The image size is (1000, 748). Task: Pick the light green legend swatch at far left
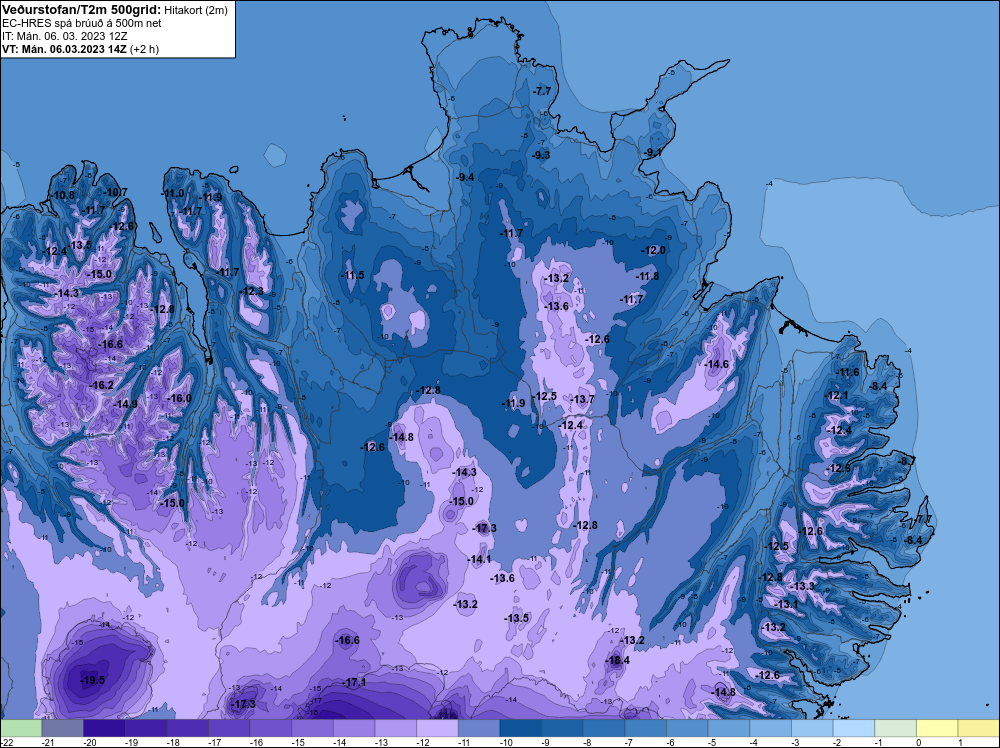(x=21, y=728)
